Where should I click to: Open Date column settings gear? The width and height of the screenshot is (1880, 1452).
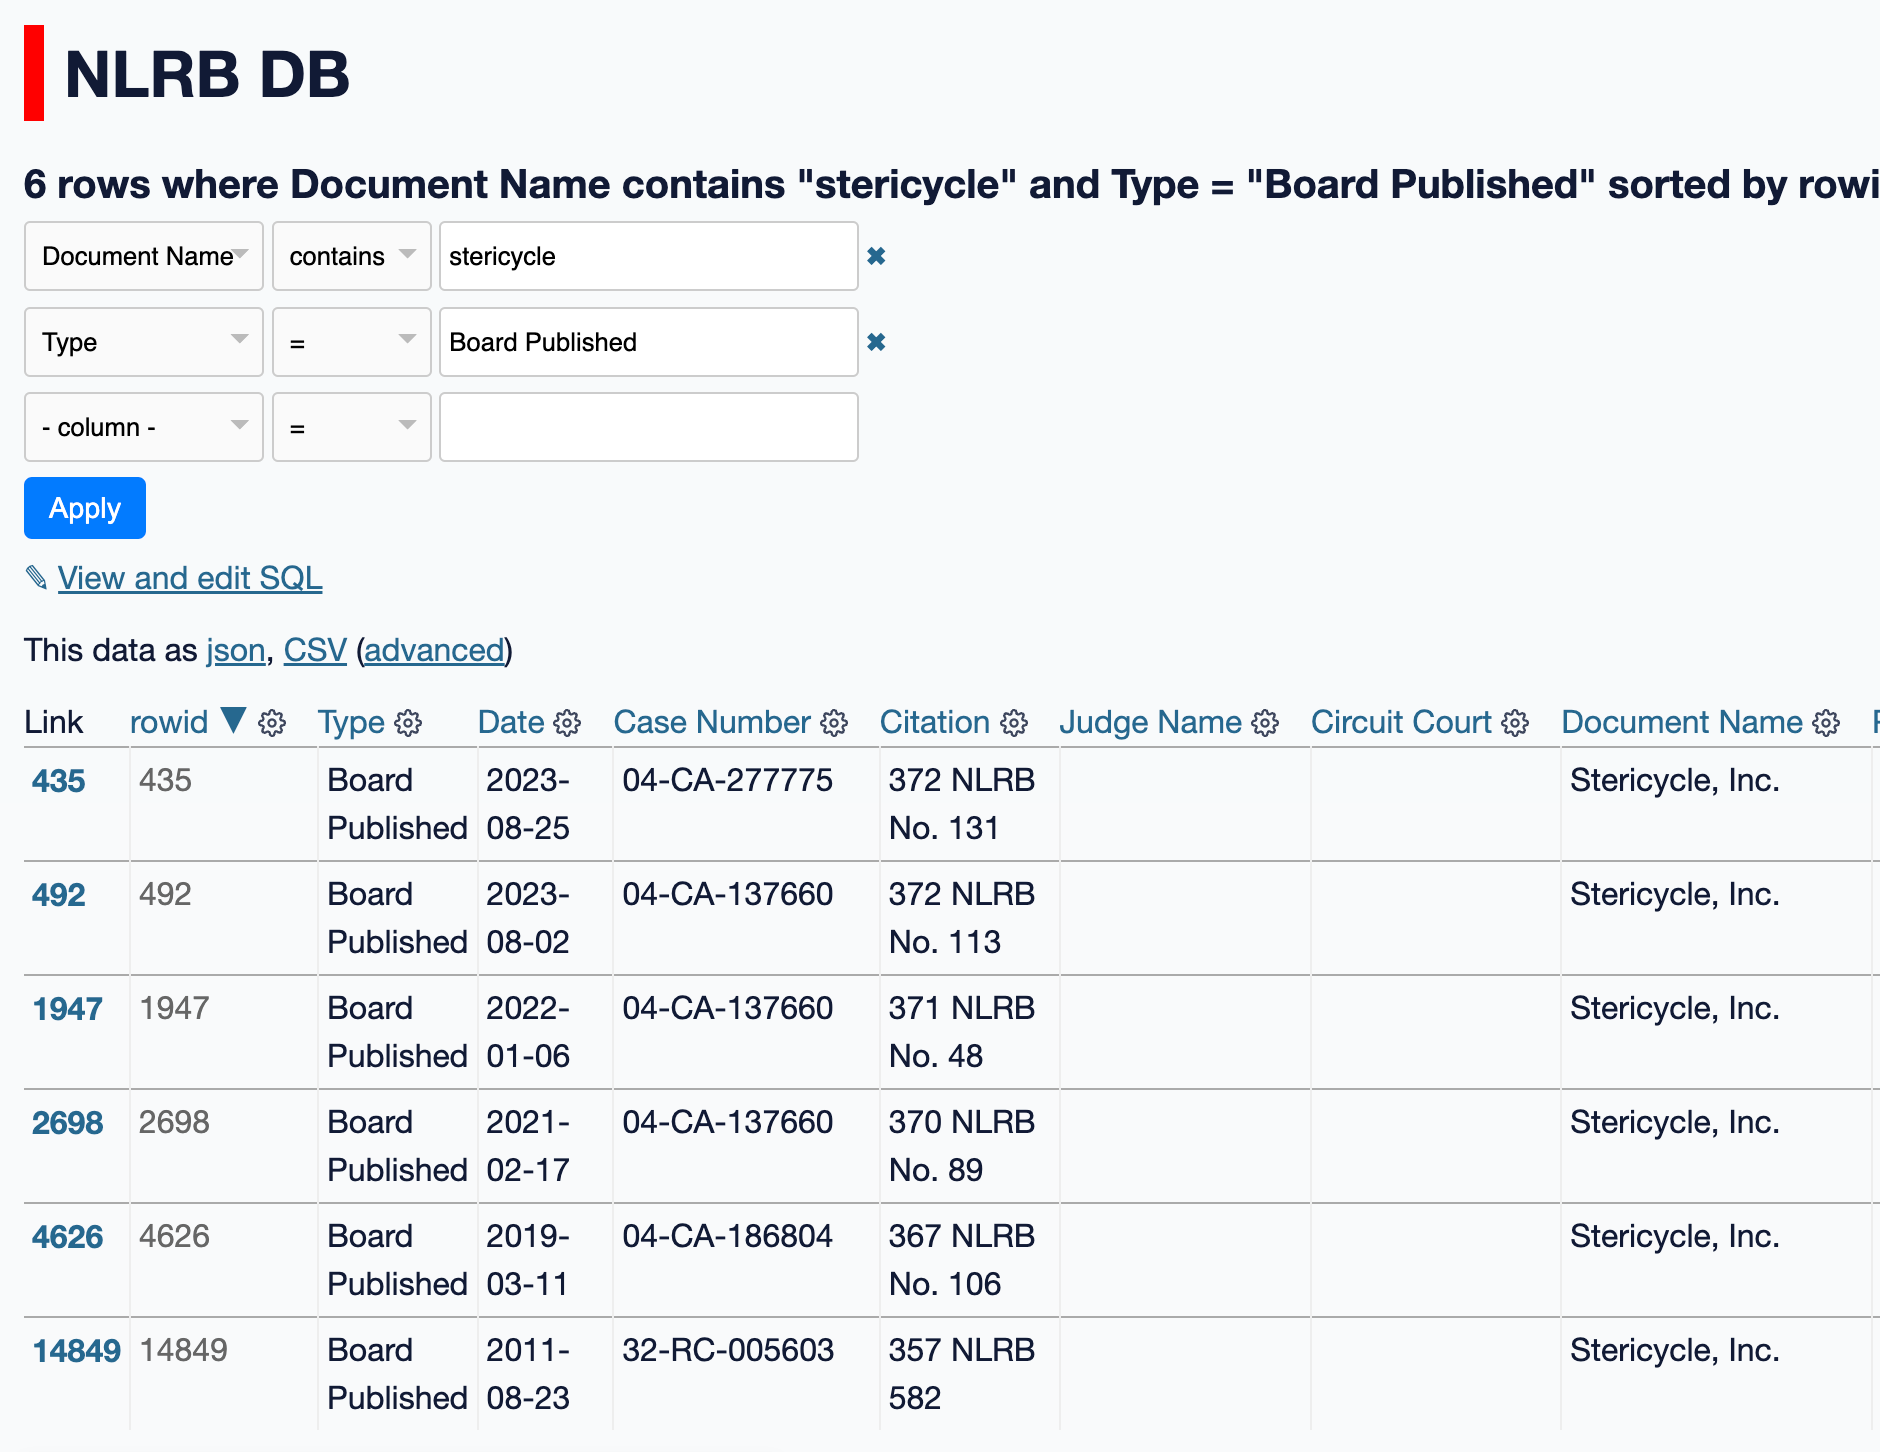(x=567, y=723)
